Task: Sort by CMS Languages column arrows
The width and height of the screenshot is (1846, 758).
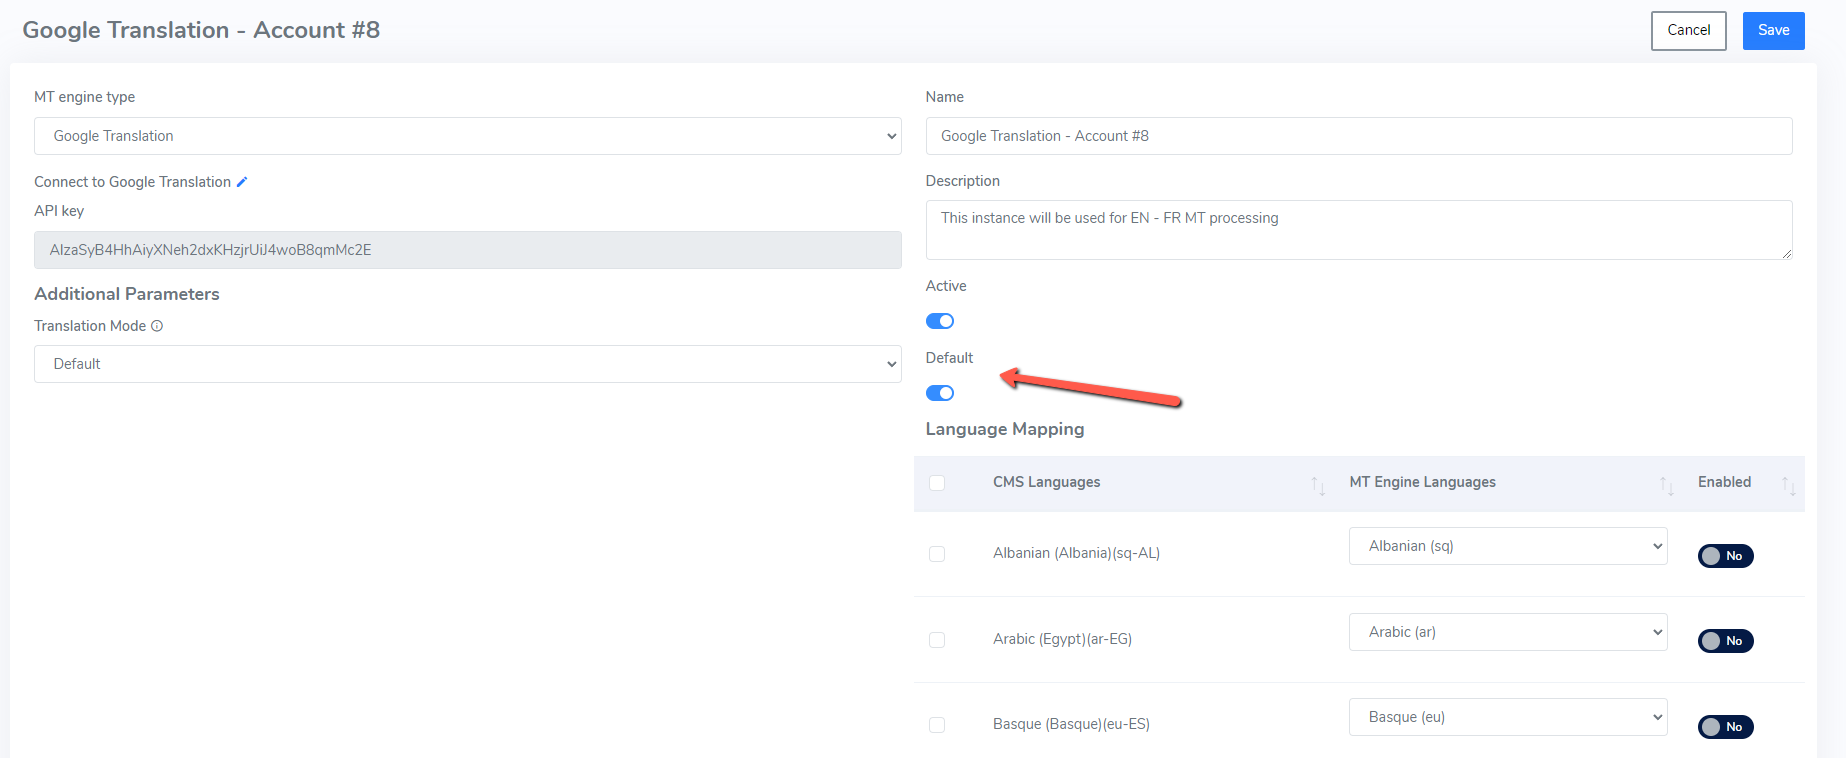Action: 1318,485
